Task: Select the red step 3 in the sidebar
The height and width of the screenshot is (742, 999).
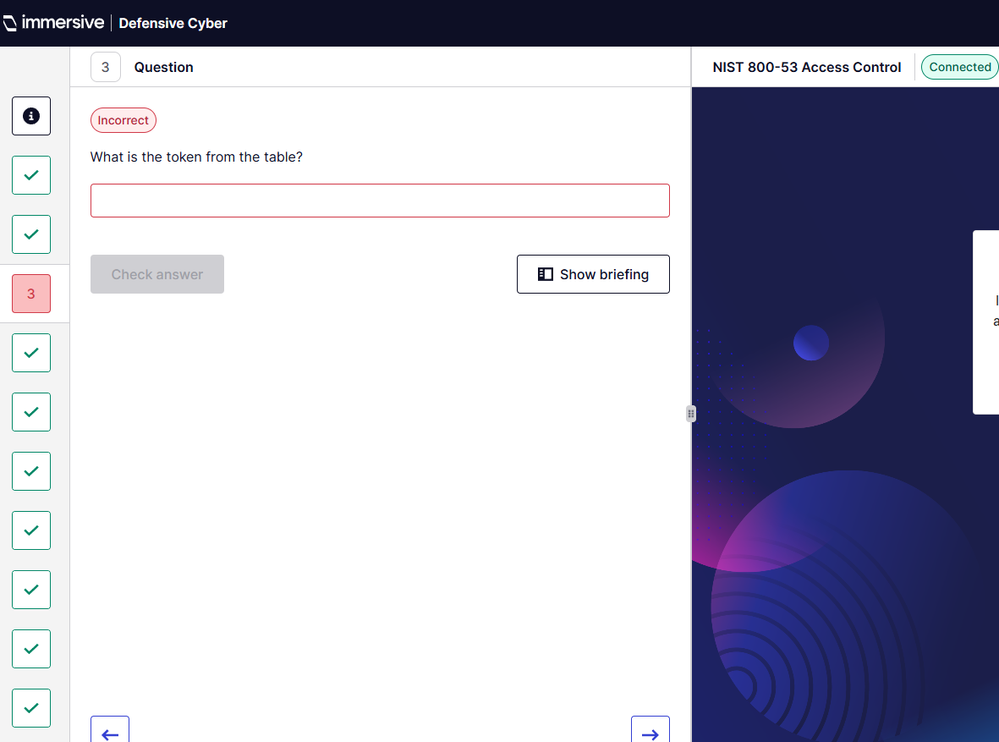Action: coord(31,294)
